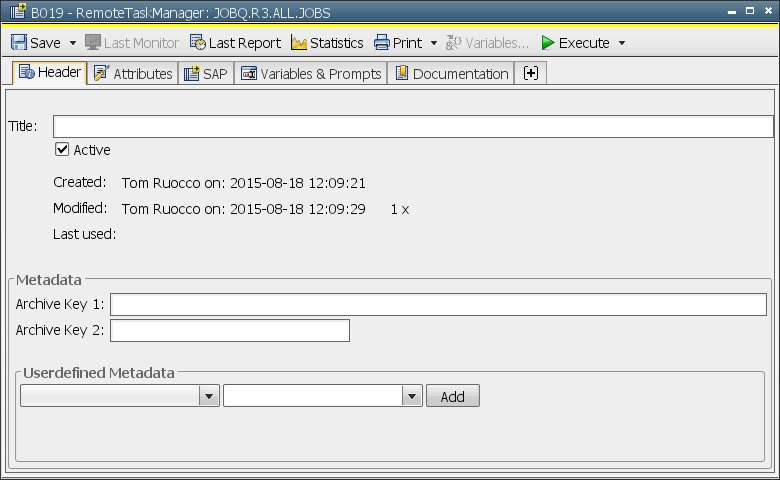Click the SAP tab icon
Image resolution: width=780 pixels, height=480 pixels.
[x=191, y=74]
